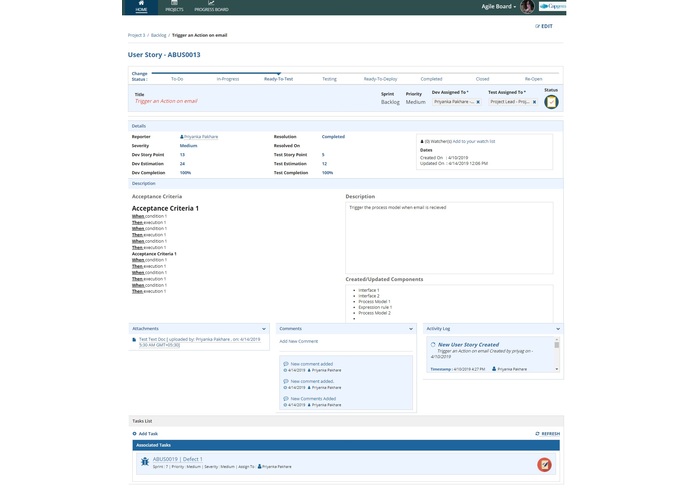Click the Acceptance Criteria 1 heading
Image resolution: width=695 pixels, height=494 pixels.
click(165, 208)
